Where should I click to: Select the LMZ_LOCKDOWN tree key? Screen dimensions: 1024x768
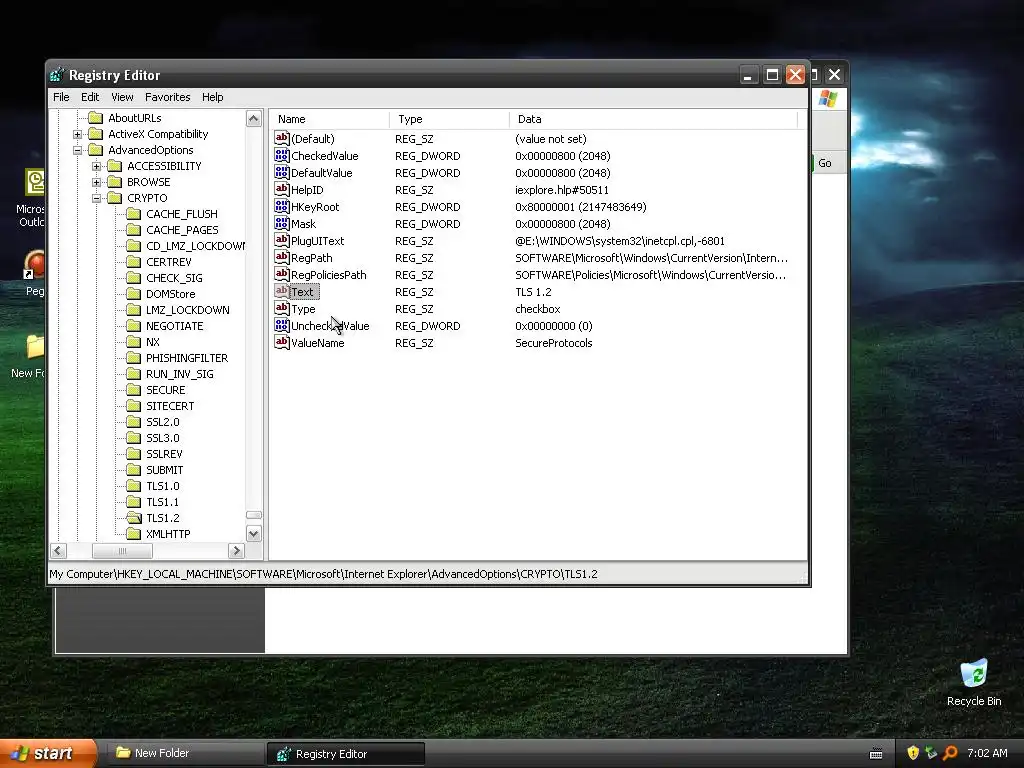pyautogui.click(x=187, y=310)
